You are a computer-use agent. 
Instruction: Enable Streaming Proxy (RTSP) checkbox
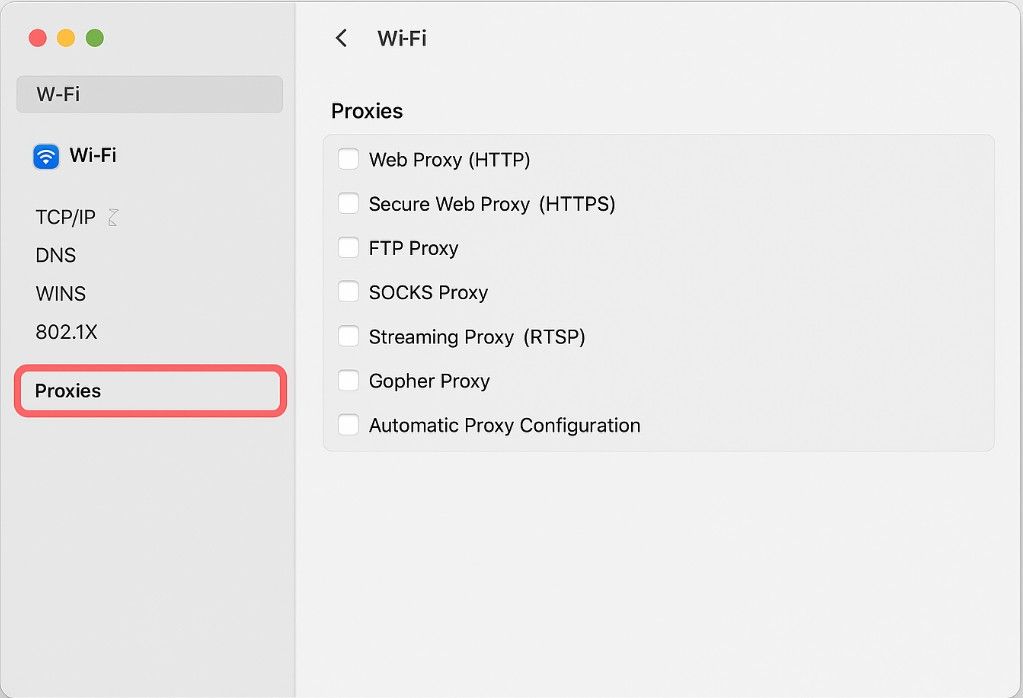[x=348, y=336]
